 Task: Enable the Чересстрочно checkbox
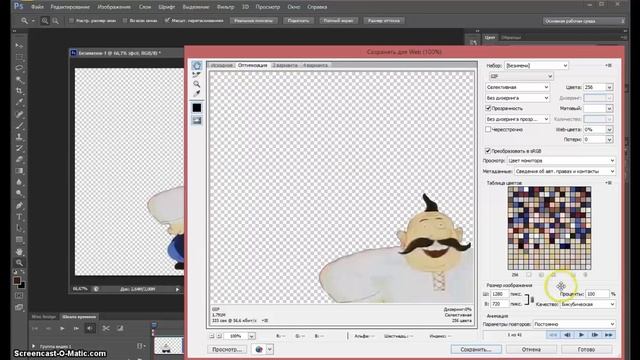coord(488,129)
